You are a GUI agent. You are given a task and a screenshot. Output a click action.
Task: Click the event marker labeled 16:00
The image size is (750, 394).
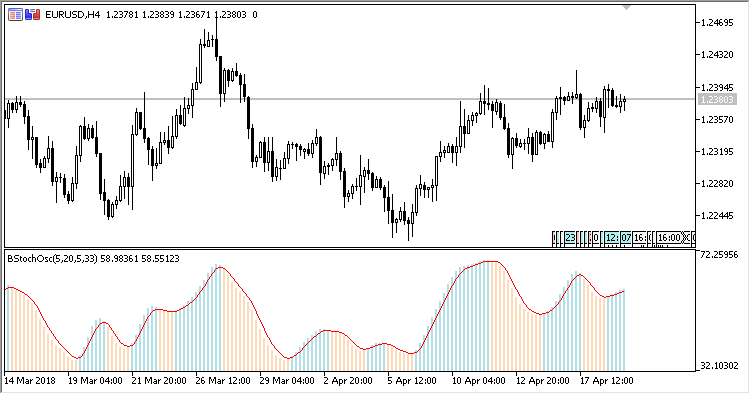[669, 238]
